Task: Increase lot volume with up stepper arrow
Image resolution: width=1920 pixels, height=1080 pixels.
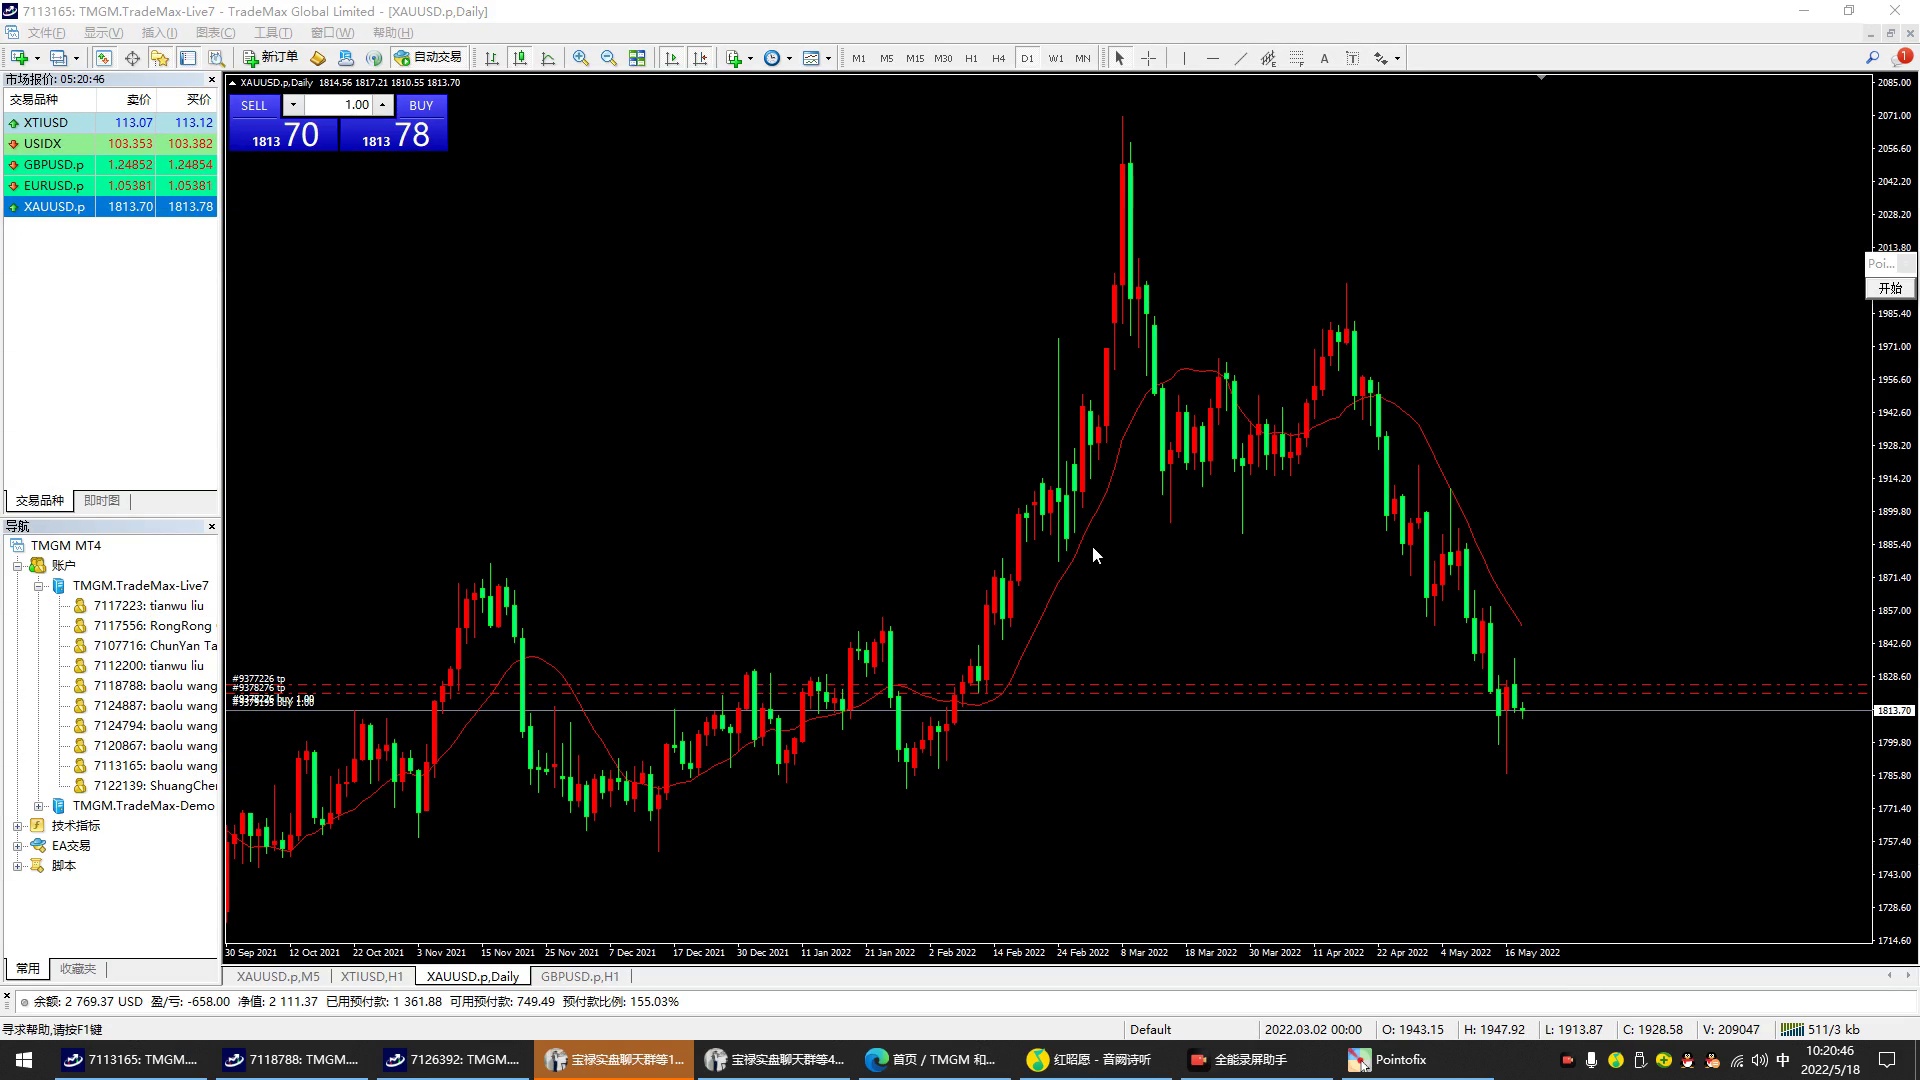Action: click(382, 105)
